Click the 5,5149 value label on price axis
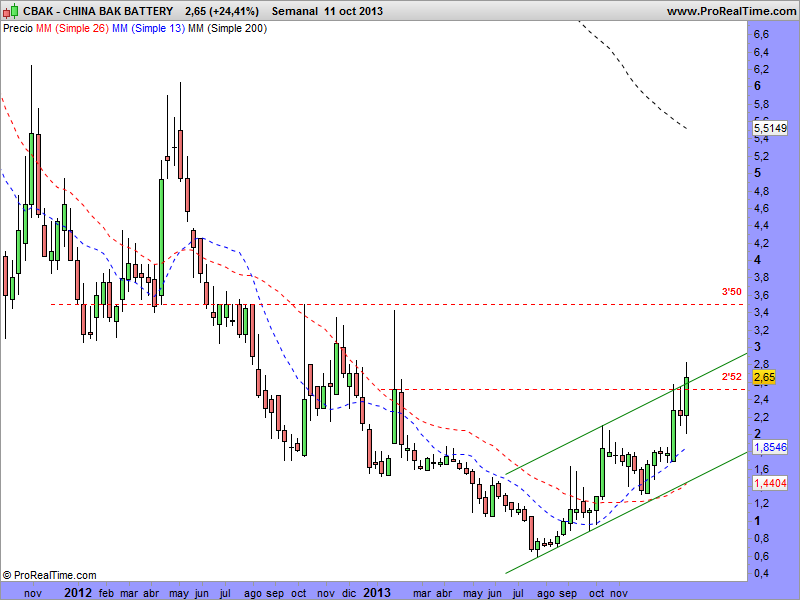Viewport: 800px width, 600px height. click(770, 128)
